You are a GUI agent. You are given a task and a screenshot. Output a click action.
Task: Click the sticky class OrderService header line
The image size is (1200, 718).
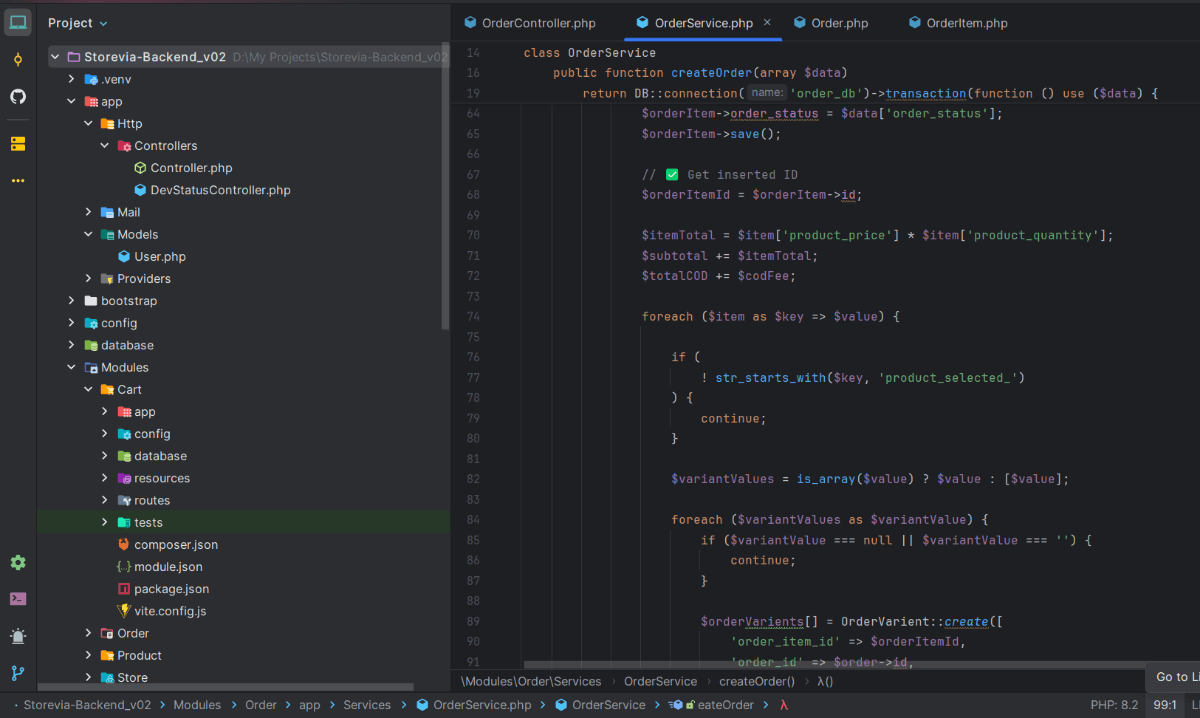[589, 52]
